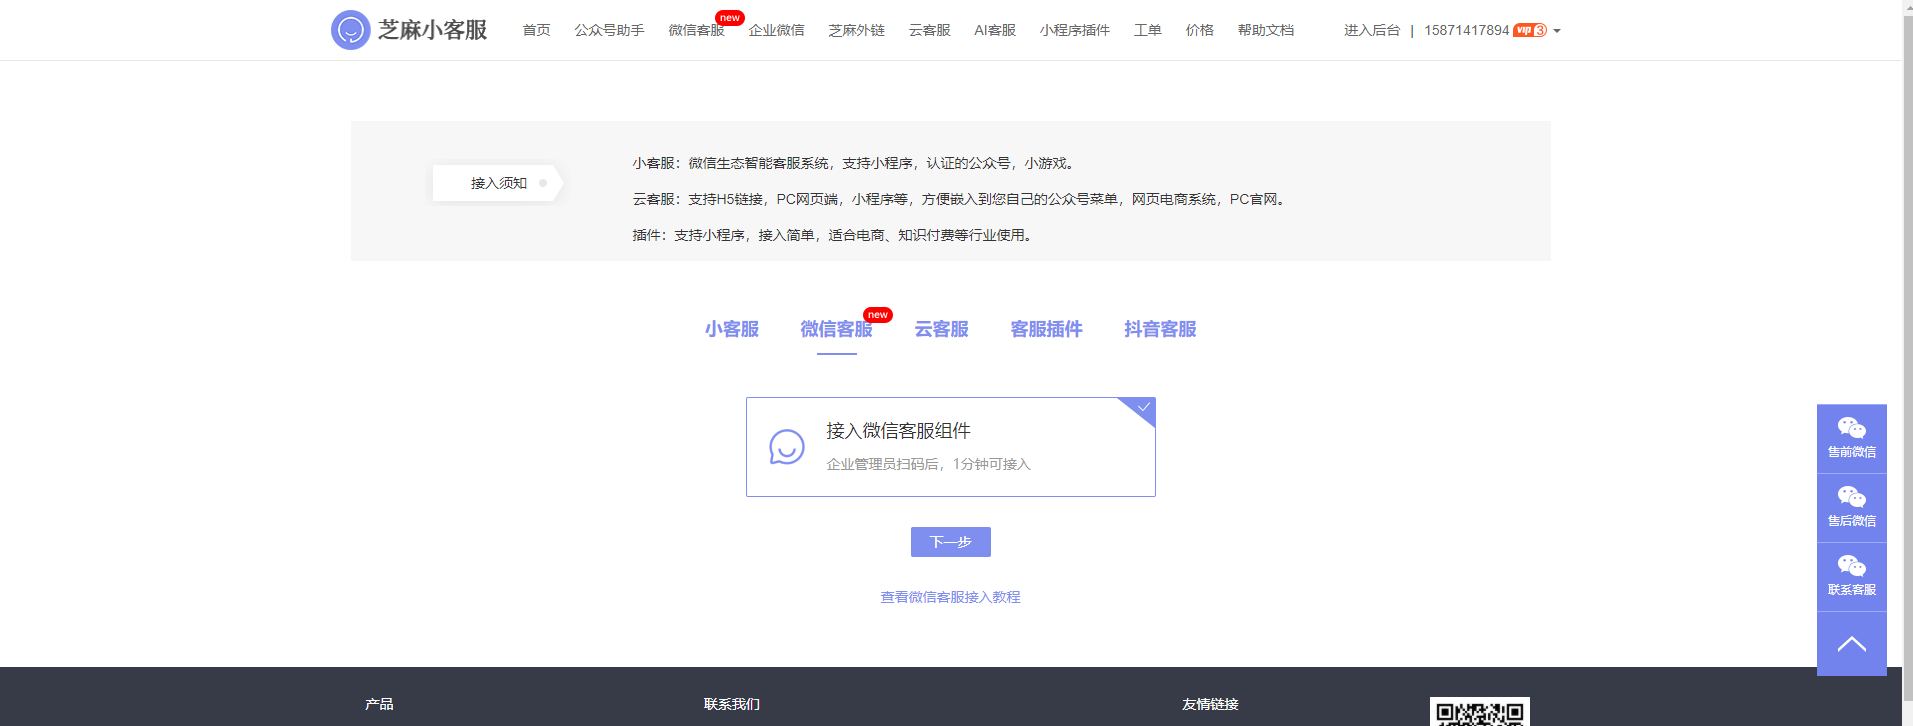
Task: Click the 插件 description line in notice
Action: (x=834, y=235)
